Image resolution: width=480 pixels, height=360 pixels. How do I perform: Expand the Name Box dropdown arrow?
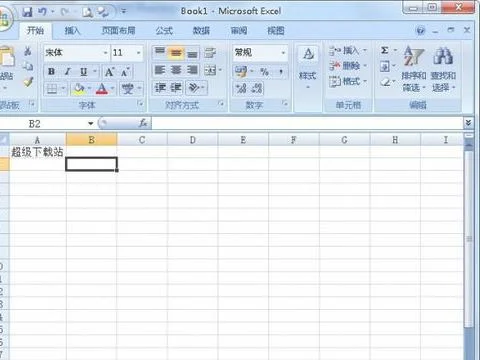pos(90,124)
